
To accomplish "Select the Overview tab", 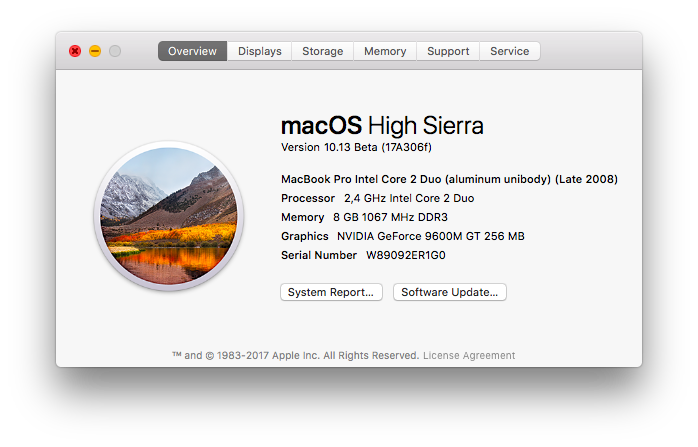I will tap(192, 51).
